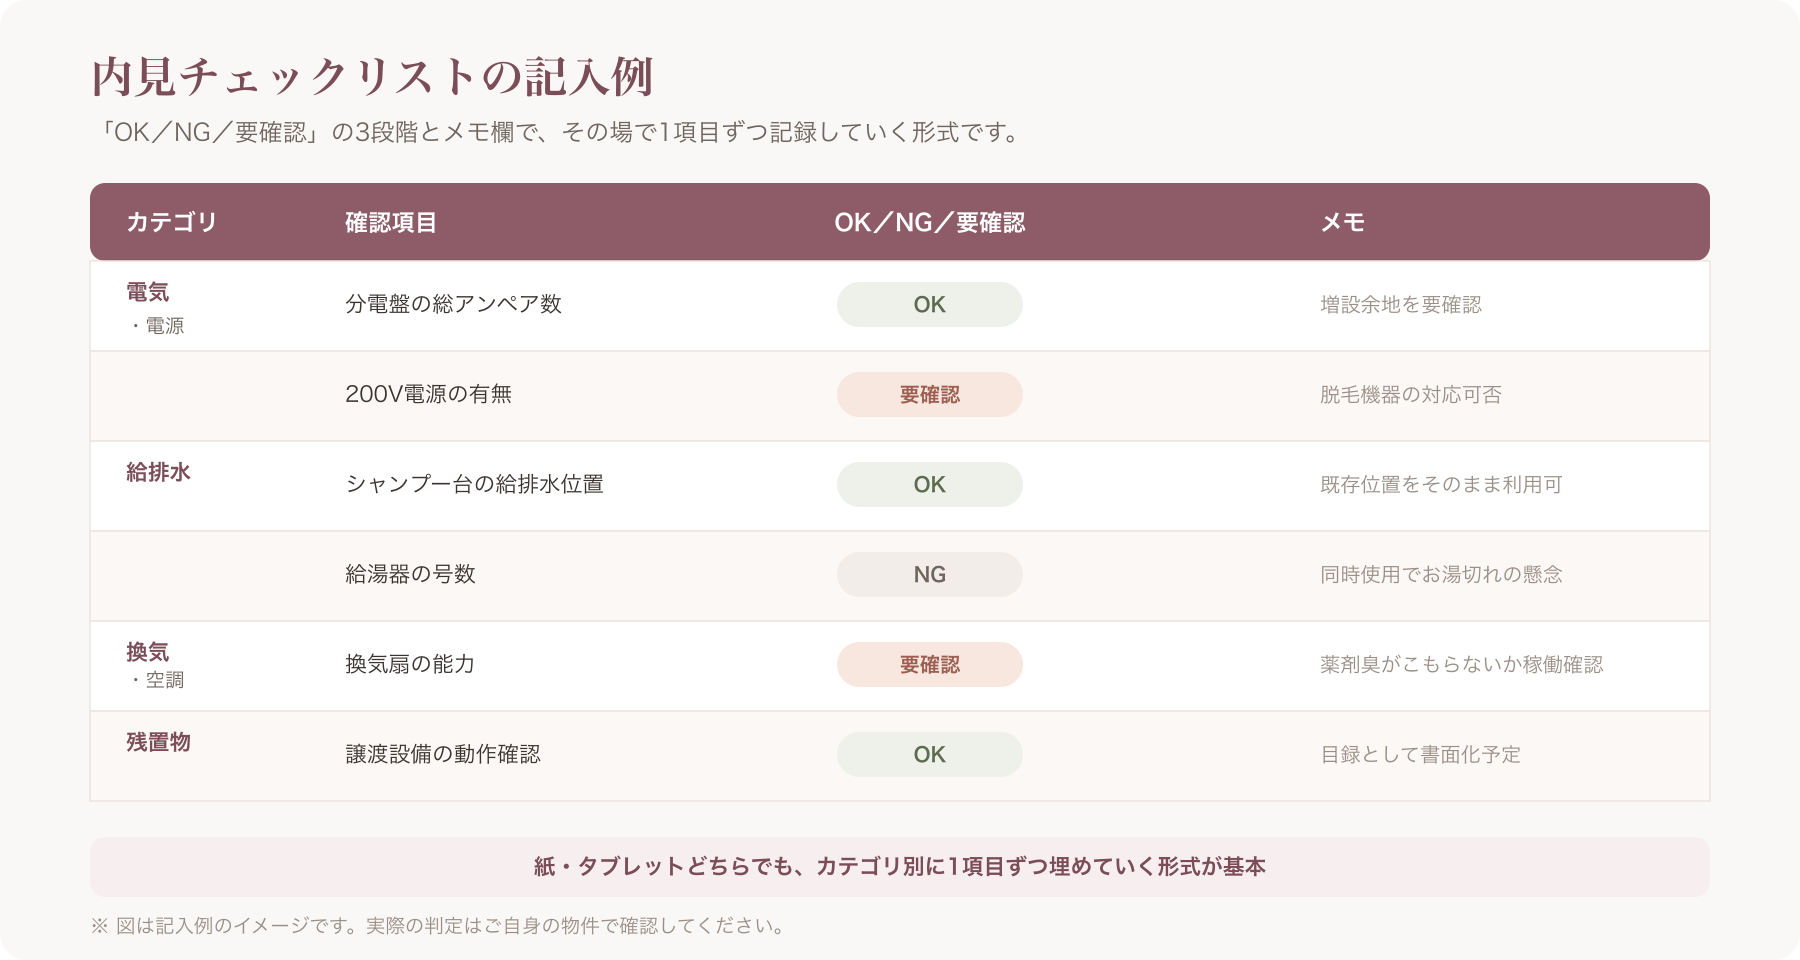The width and height of the screenshot is (1800, 960).
Task: Click the OK badge for シャンプー台の給排水位置
Action: click(x=930, y=484)
